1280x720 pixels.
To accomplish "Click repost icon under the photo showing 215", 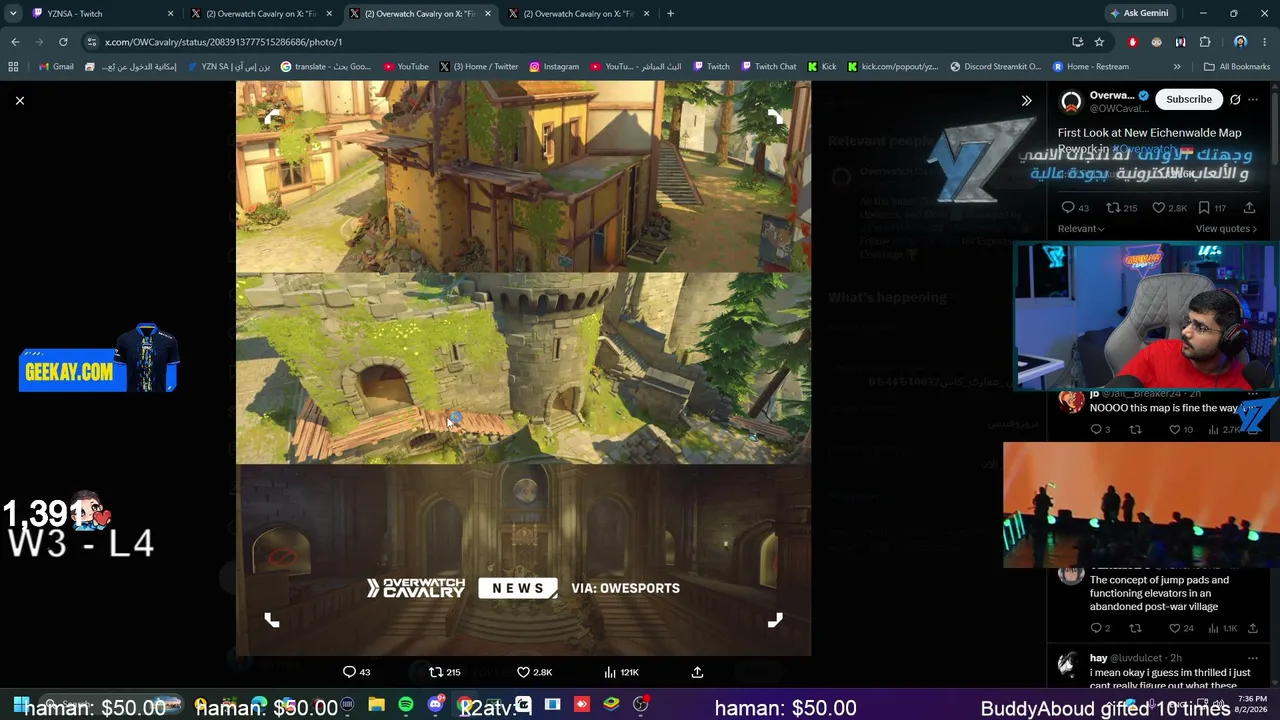I will 444,672.
